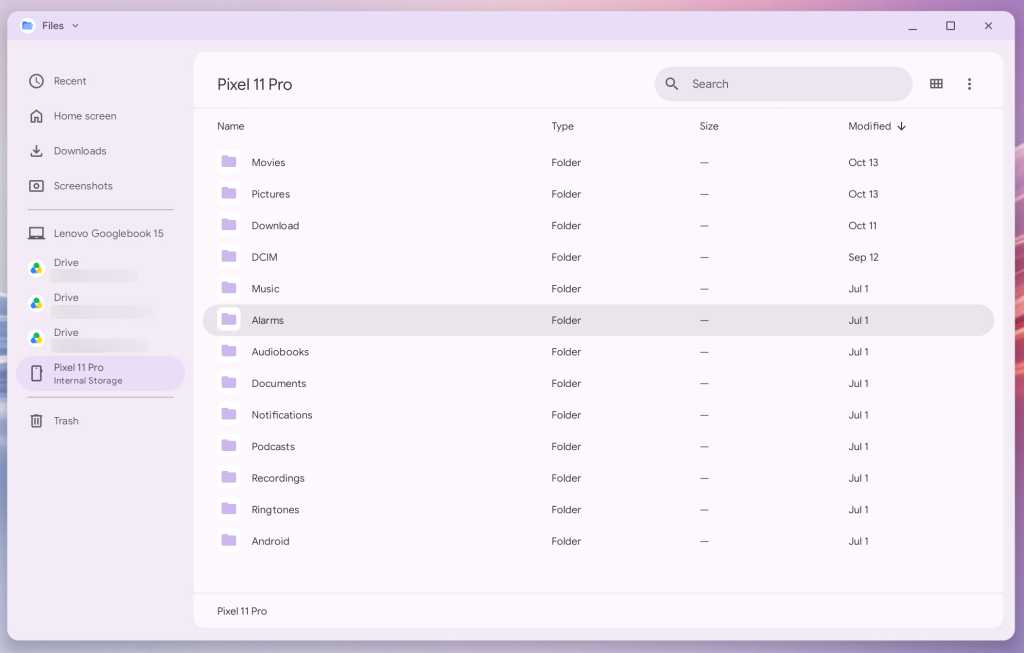1024x653 pixels.
Task: Select the Alarms folder name
Action: [x=268, y=320]
